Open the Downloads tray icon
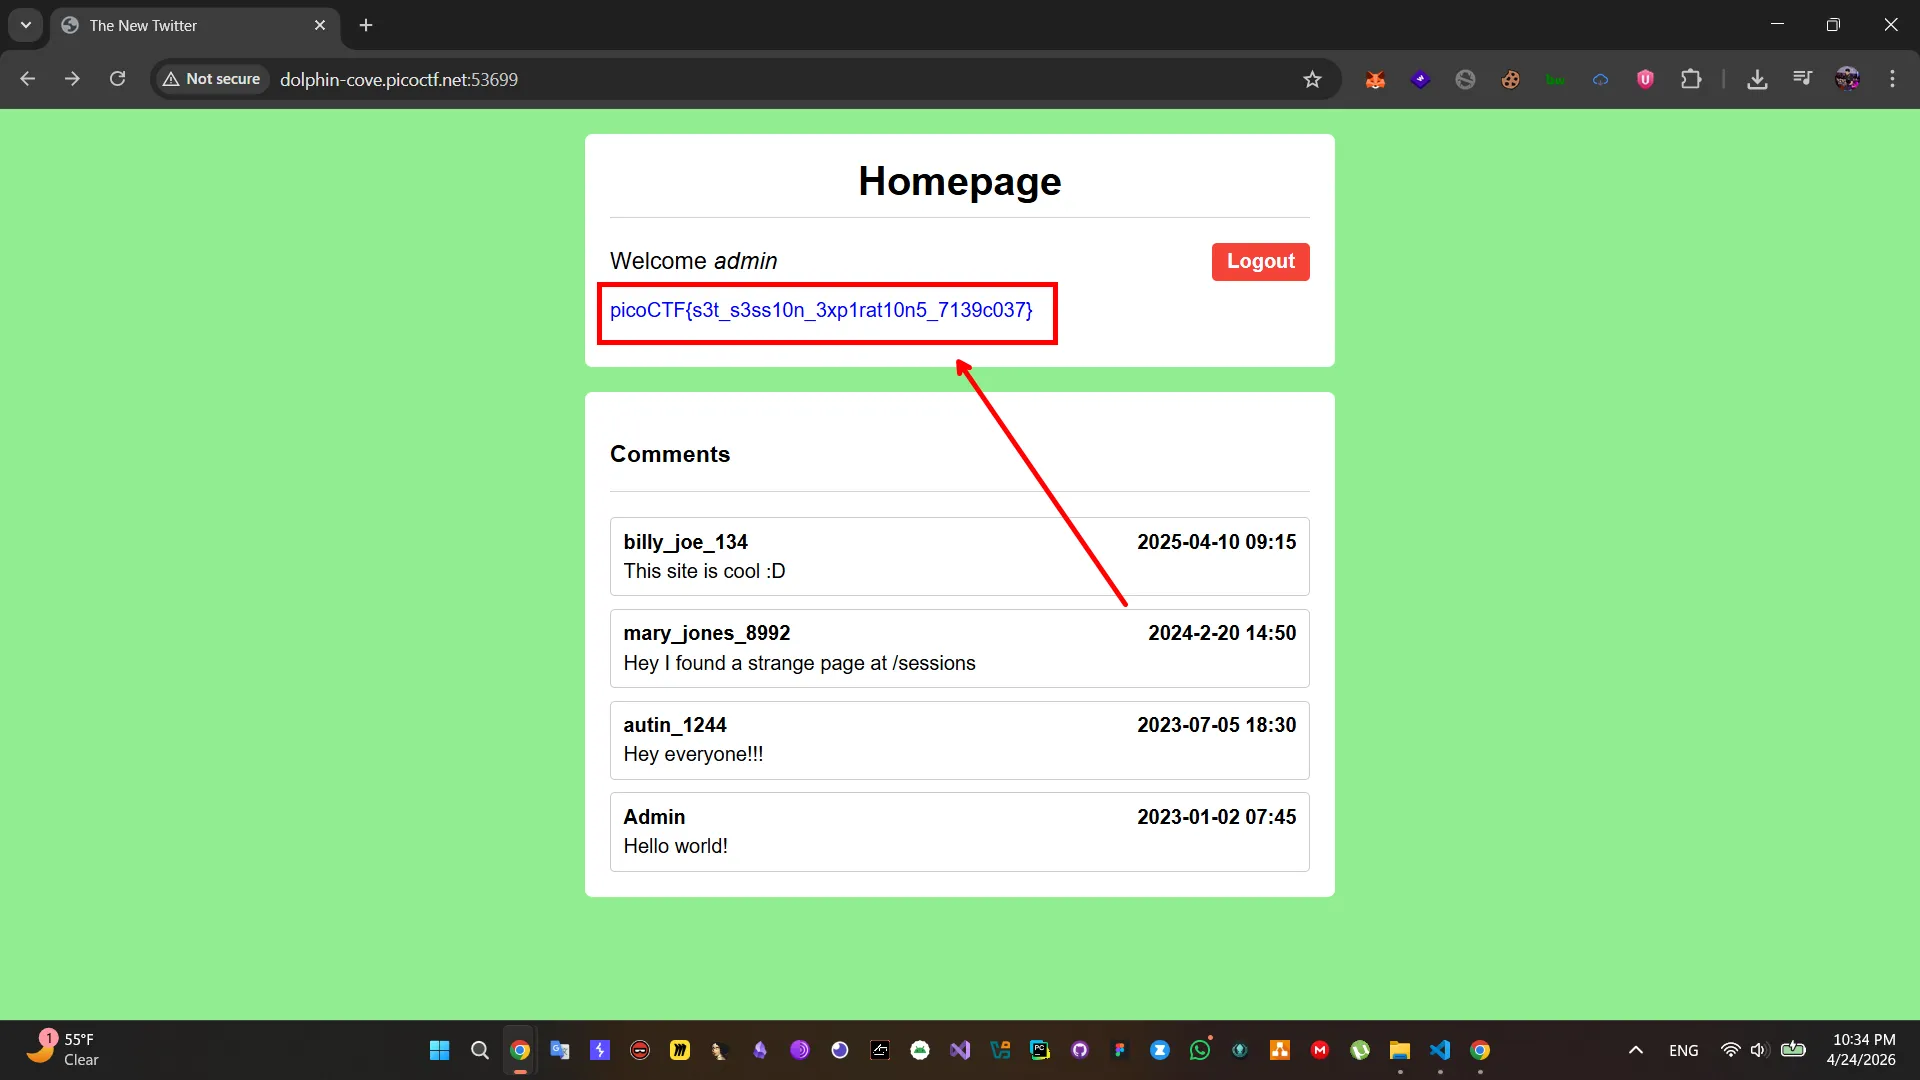The image size is (1920, 1080). [x=1757, y=79]
